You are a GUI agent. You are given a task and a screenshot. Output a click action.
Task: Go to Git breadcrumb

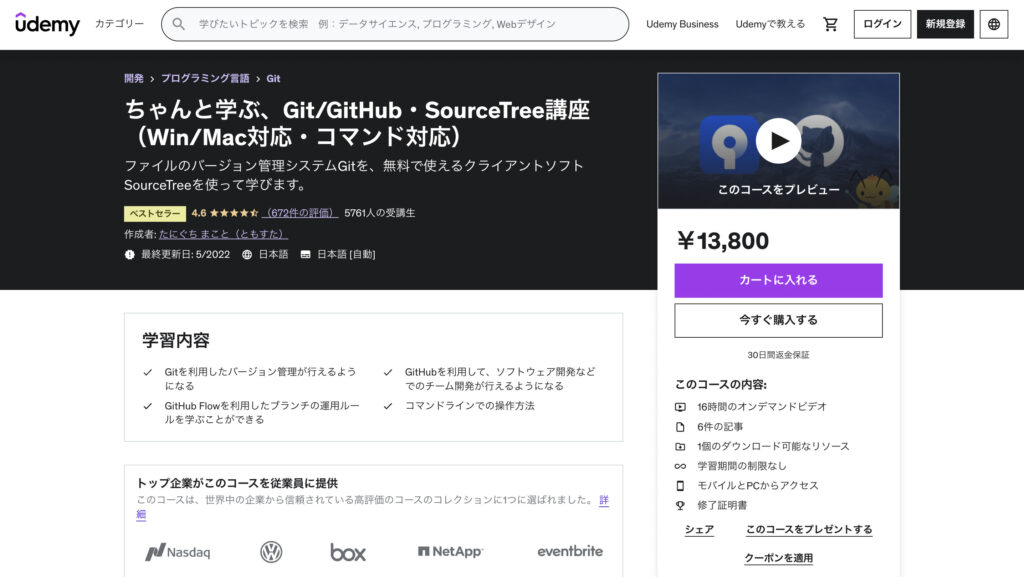273,78
